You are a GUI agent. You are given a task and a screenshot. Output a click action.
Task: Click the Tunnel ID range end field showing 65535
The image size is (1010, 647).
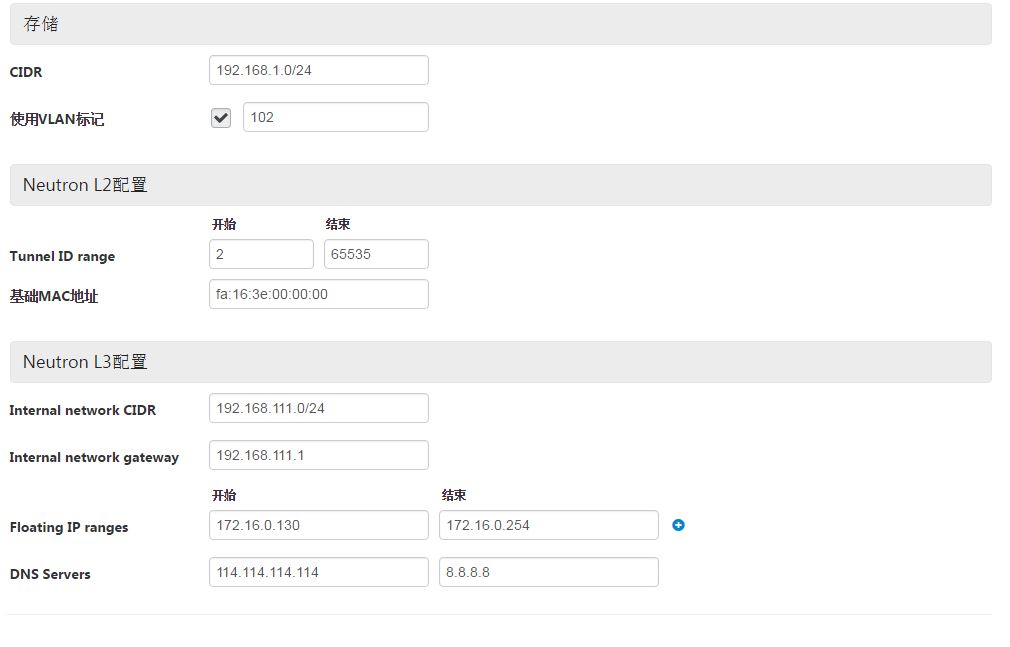tap(376, 253)
